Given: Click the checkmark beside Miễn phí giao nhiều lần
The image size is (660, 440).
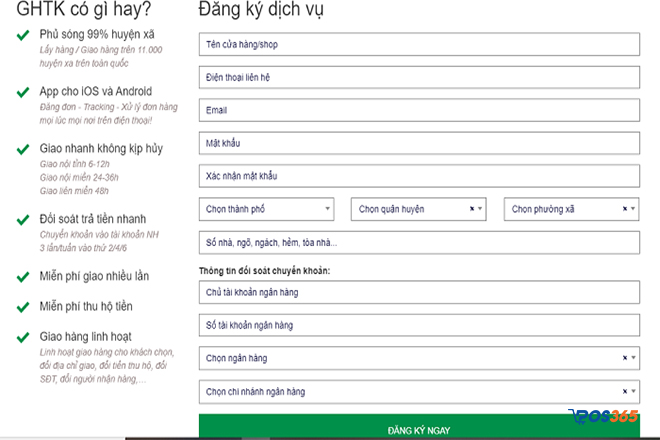Looking at the screenshot, I should (22, 276).
